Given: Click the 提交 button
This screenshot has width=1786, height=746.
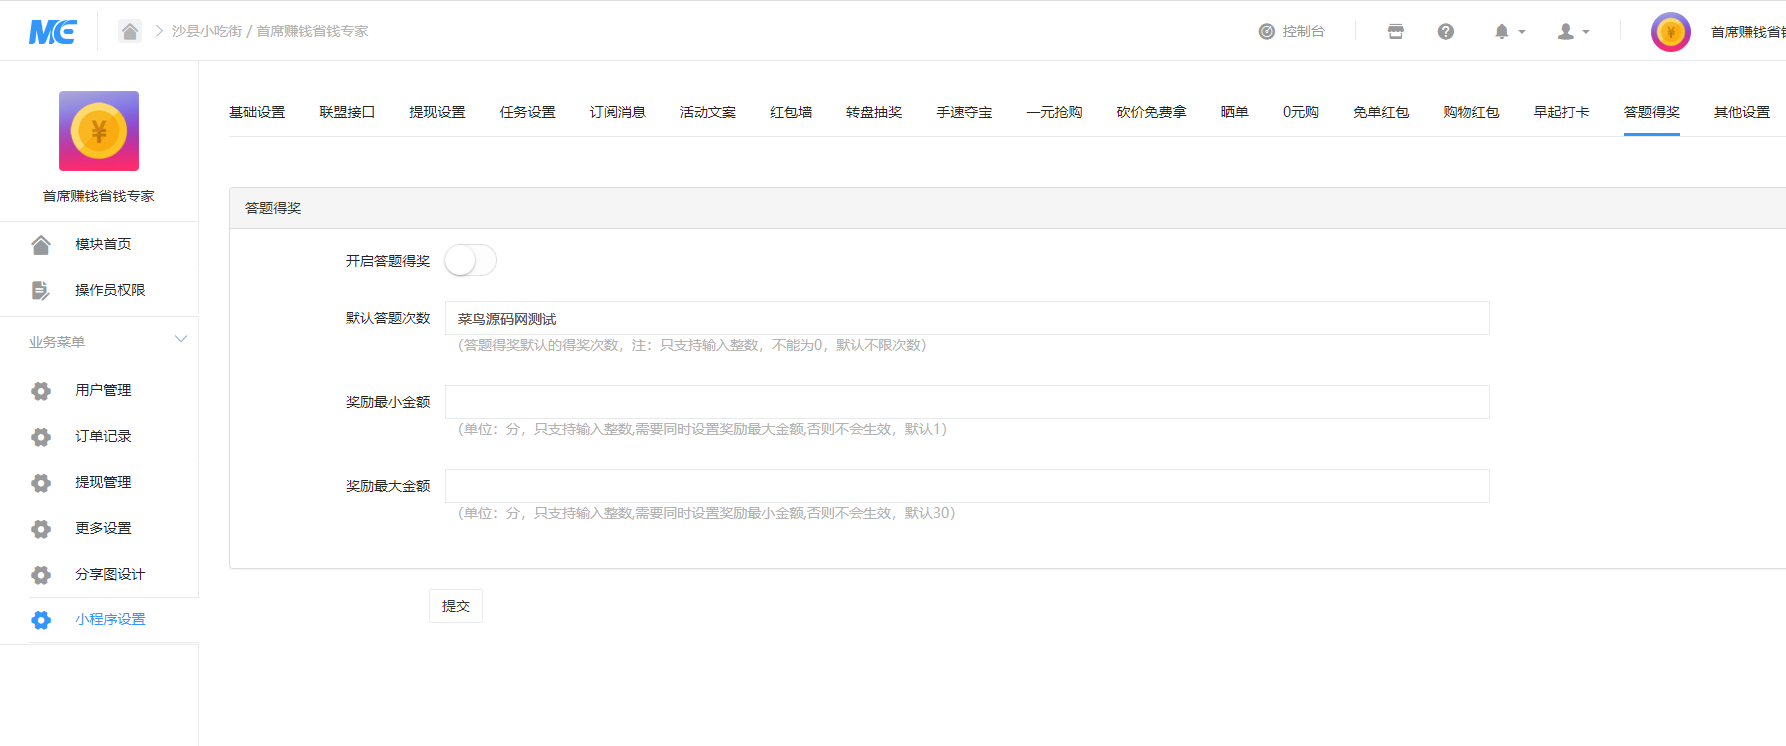Looking at the screenshot, I should coord(456,606).
